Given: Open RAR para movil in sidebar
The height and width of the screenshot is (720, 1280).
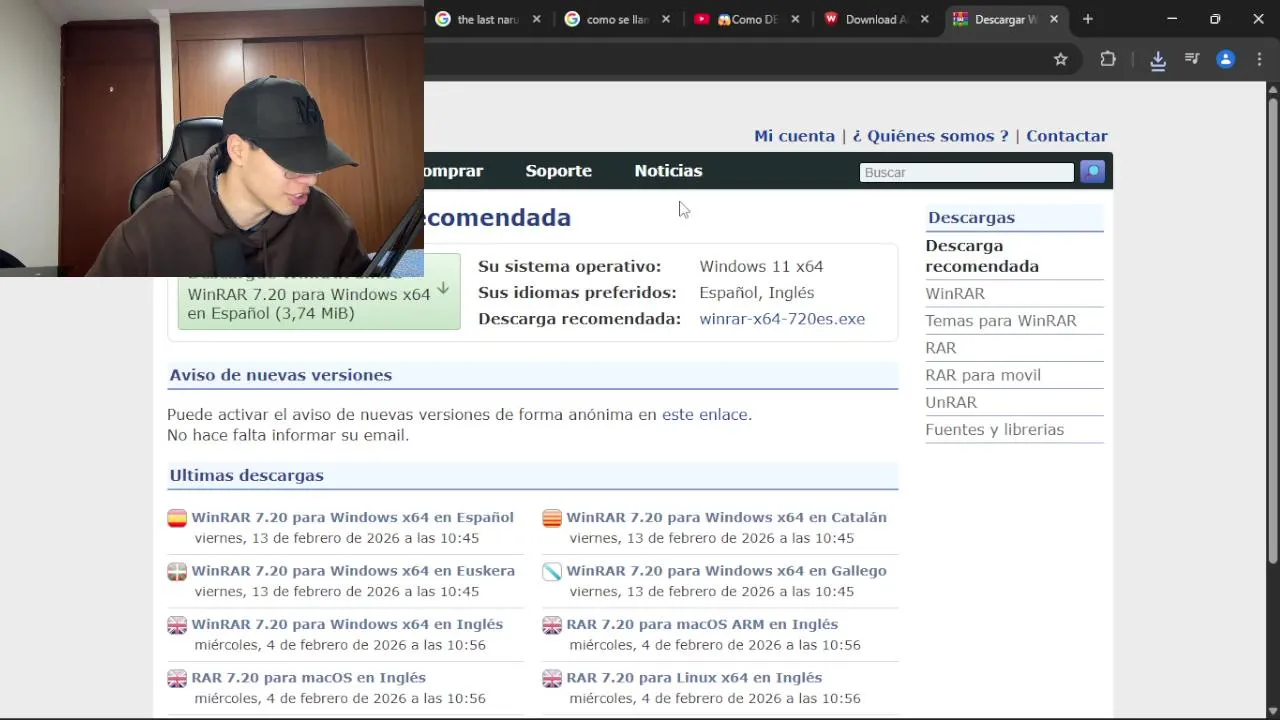Looking at the screenshot, I should pos(983,375).
